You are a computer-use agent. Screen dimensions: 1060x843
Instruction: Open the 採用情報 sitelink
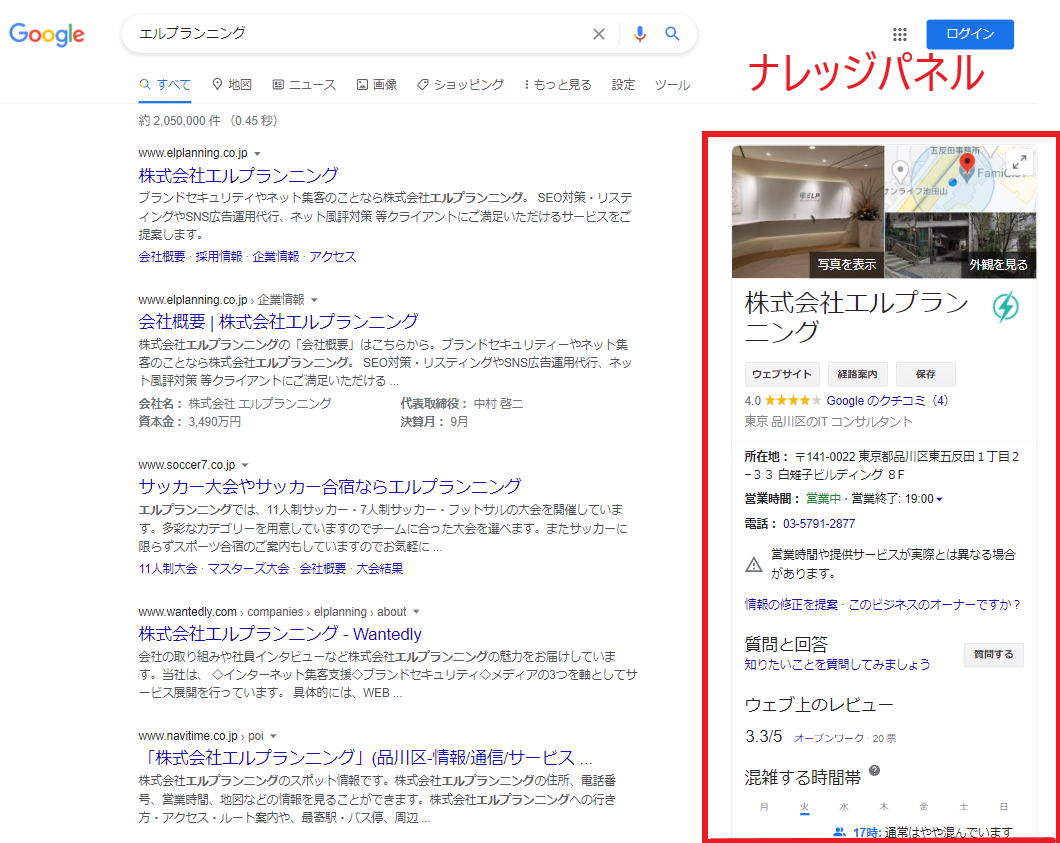point(219,257)
